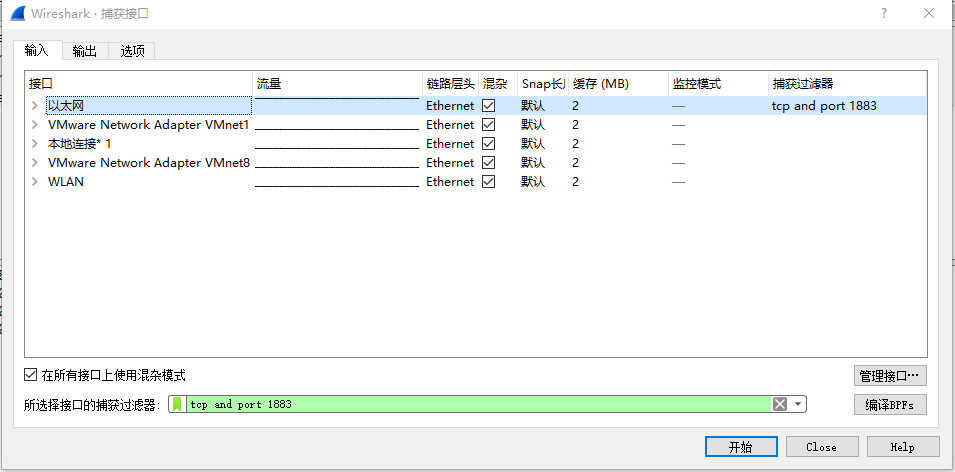
Task: Click the 编译BPFs button
Action: click(890, 405)
